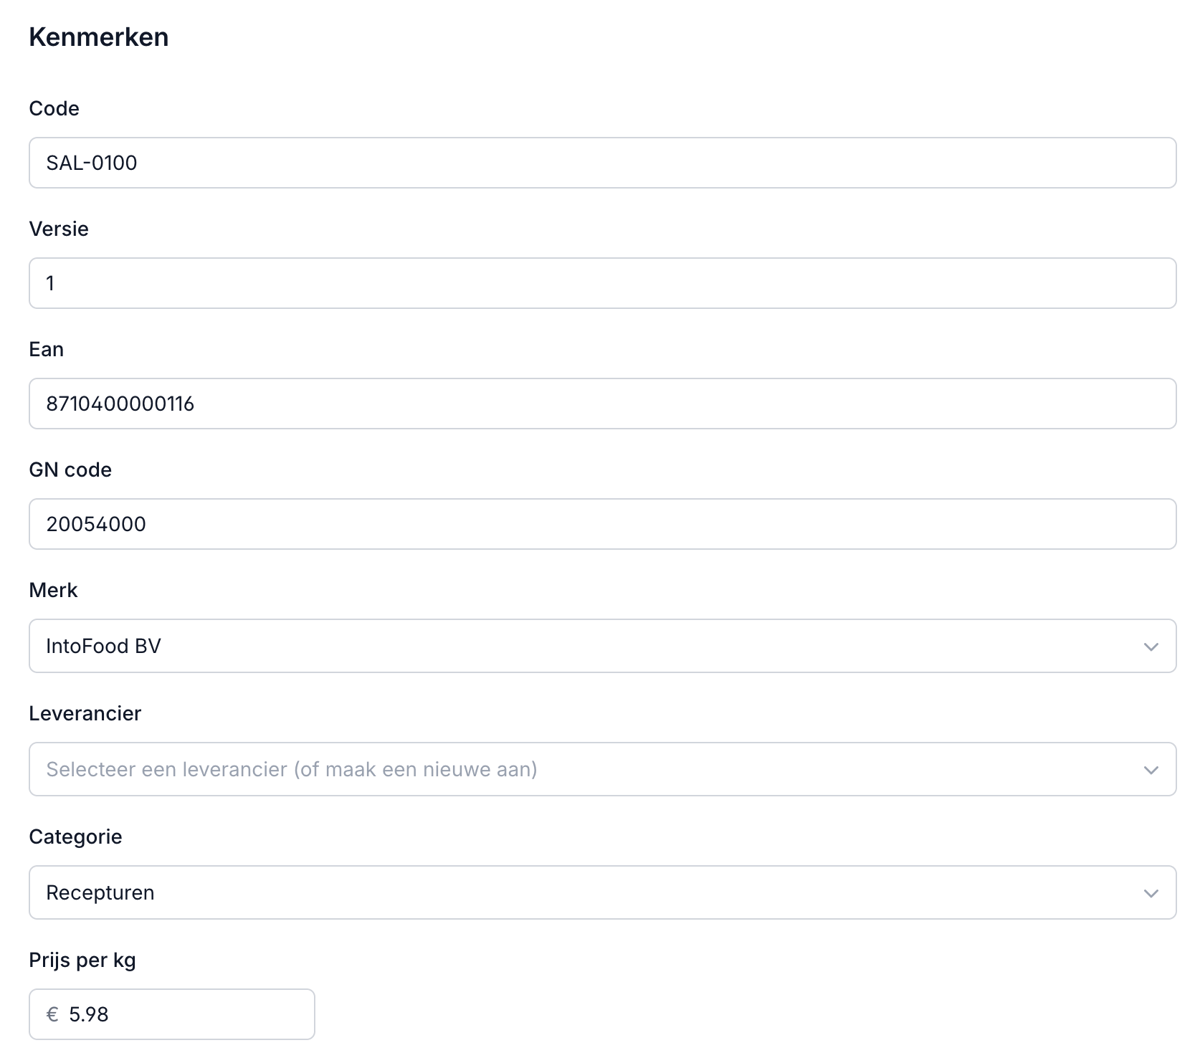Click the GN code label text
1200x1058 pixels.
(x=70, y=470)
